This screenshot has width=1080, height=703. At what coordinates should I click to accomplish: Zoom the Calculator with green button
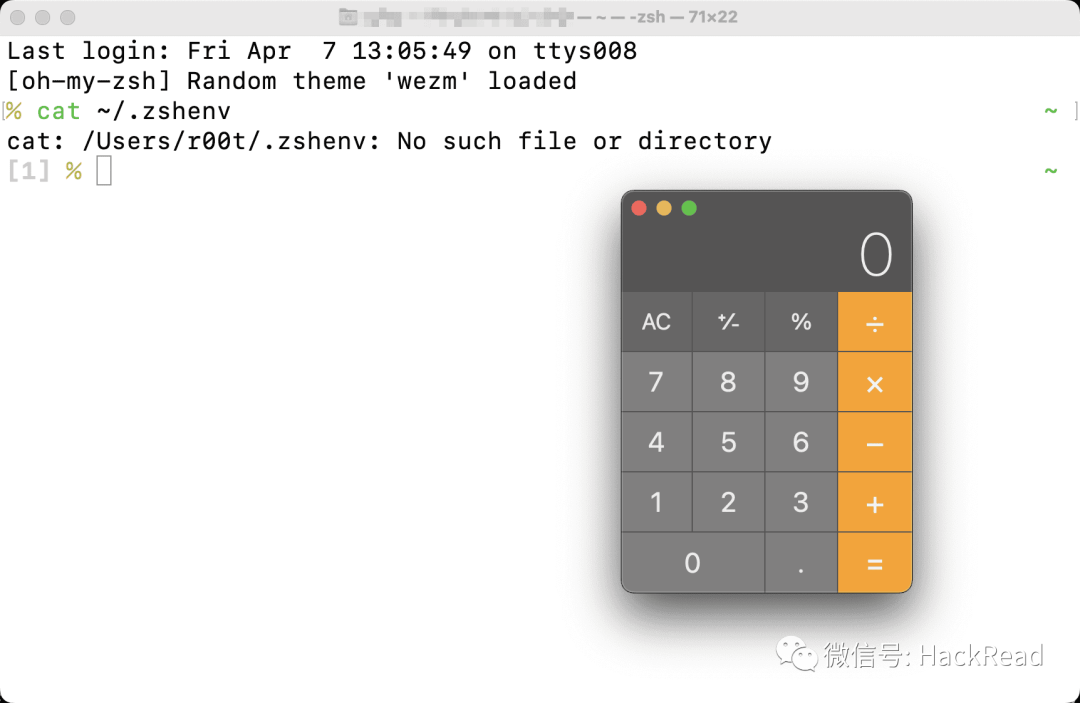pyautogui.click(x=689, y=208)
